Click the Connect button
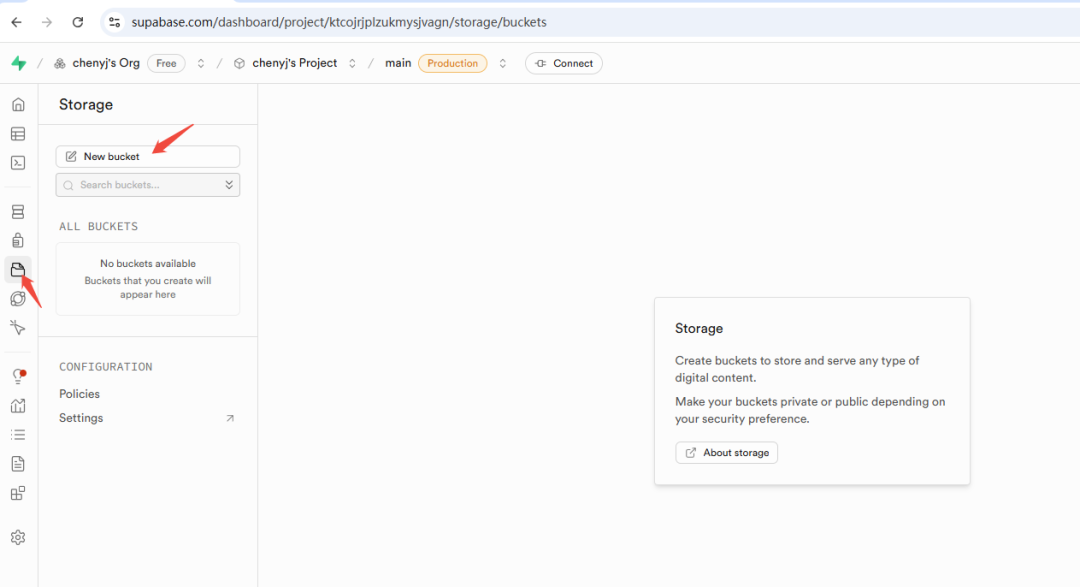The width and height of the screenshot is (1080, 587). pos(563,63)
